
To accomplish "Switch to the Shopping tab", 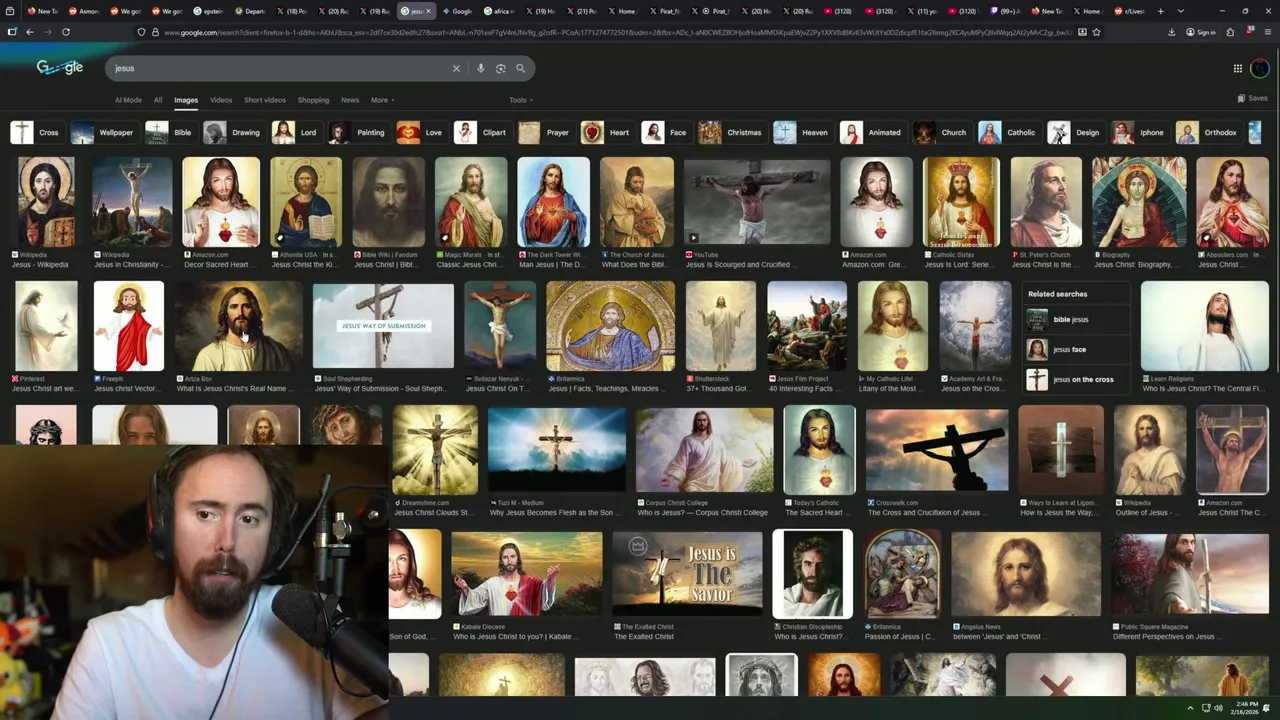I will 313,100.
